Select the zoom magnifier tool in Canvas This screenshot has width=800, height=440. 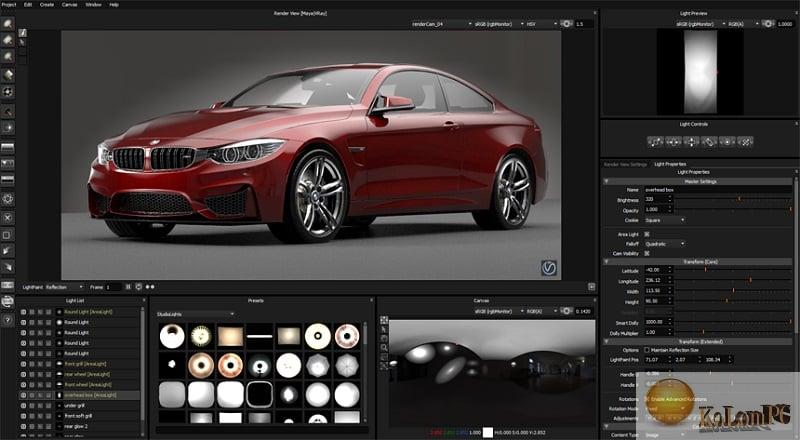(x=384, y=348)
